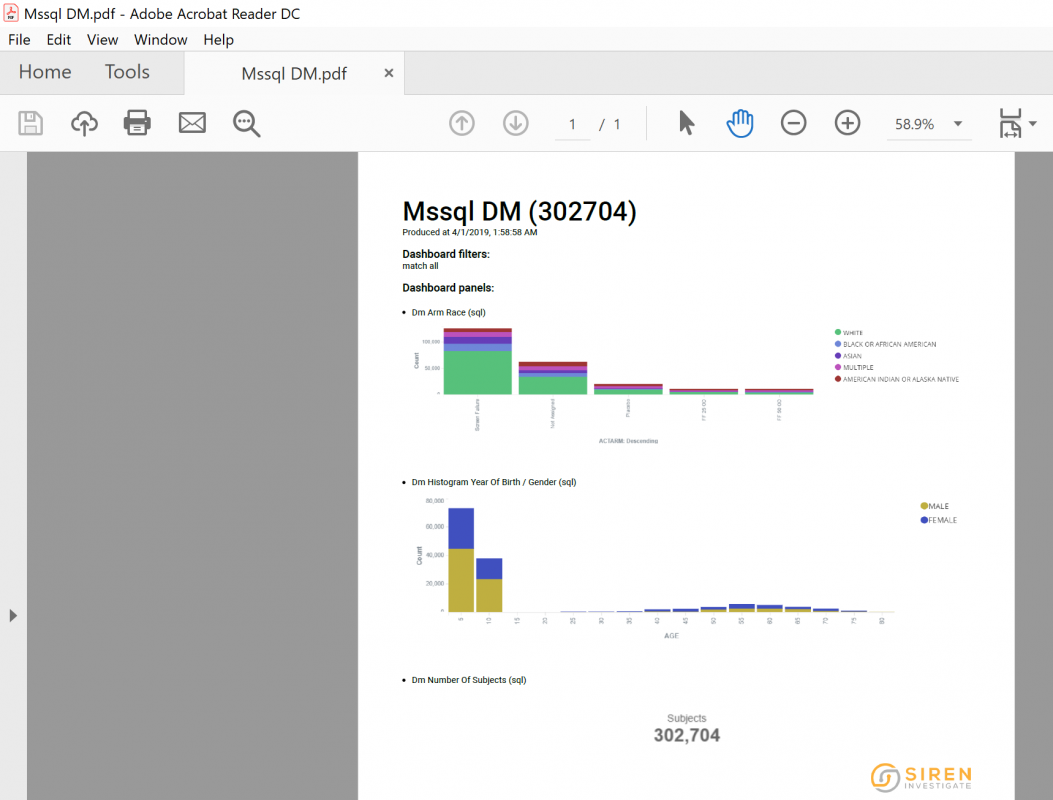Upload the file to cloud storage

coord(84,124)
